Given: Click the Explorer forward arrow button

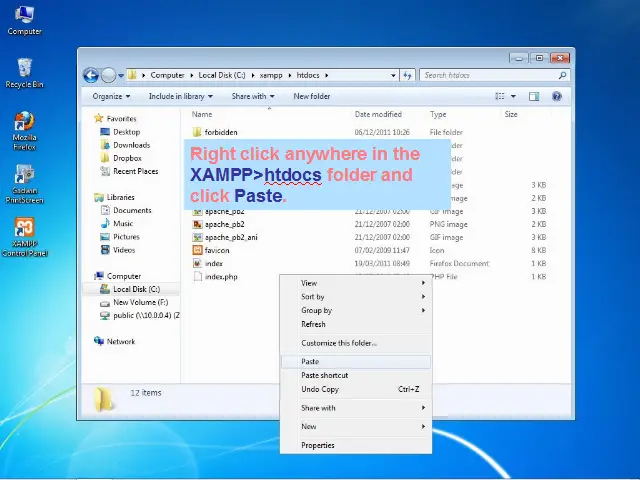Looking at the screenshot, I should 108,75.
